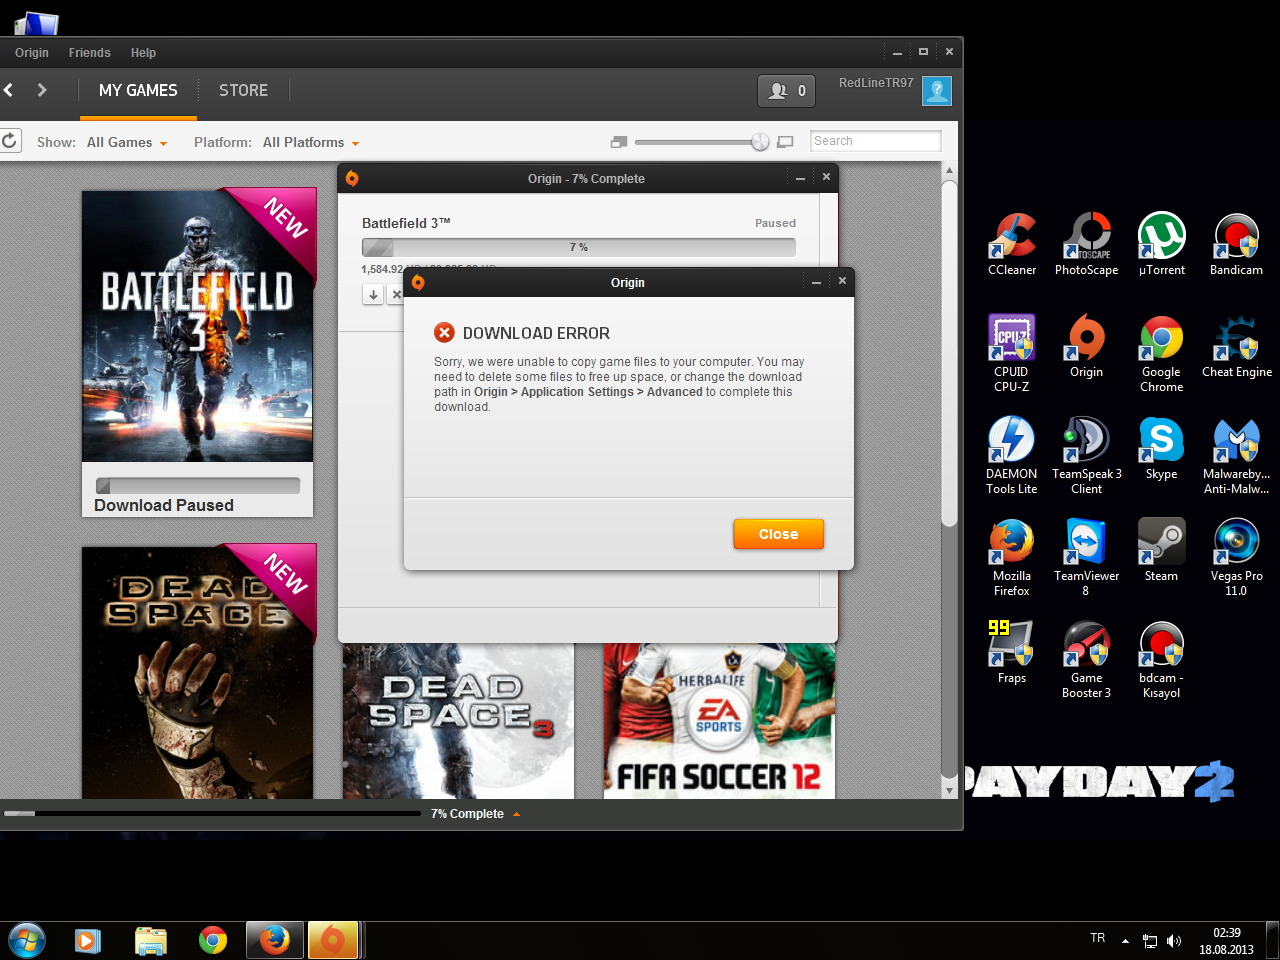This screenshot has height=960, width=1280.
Task: Select the Battlefield 3 game cover
Action: point(198,327)
